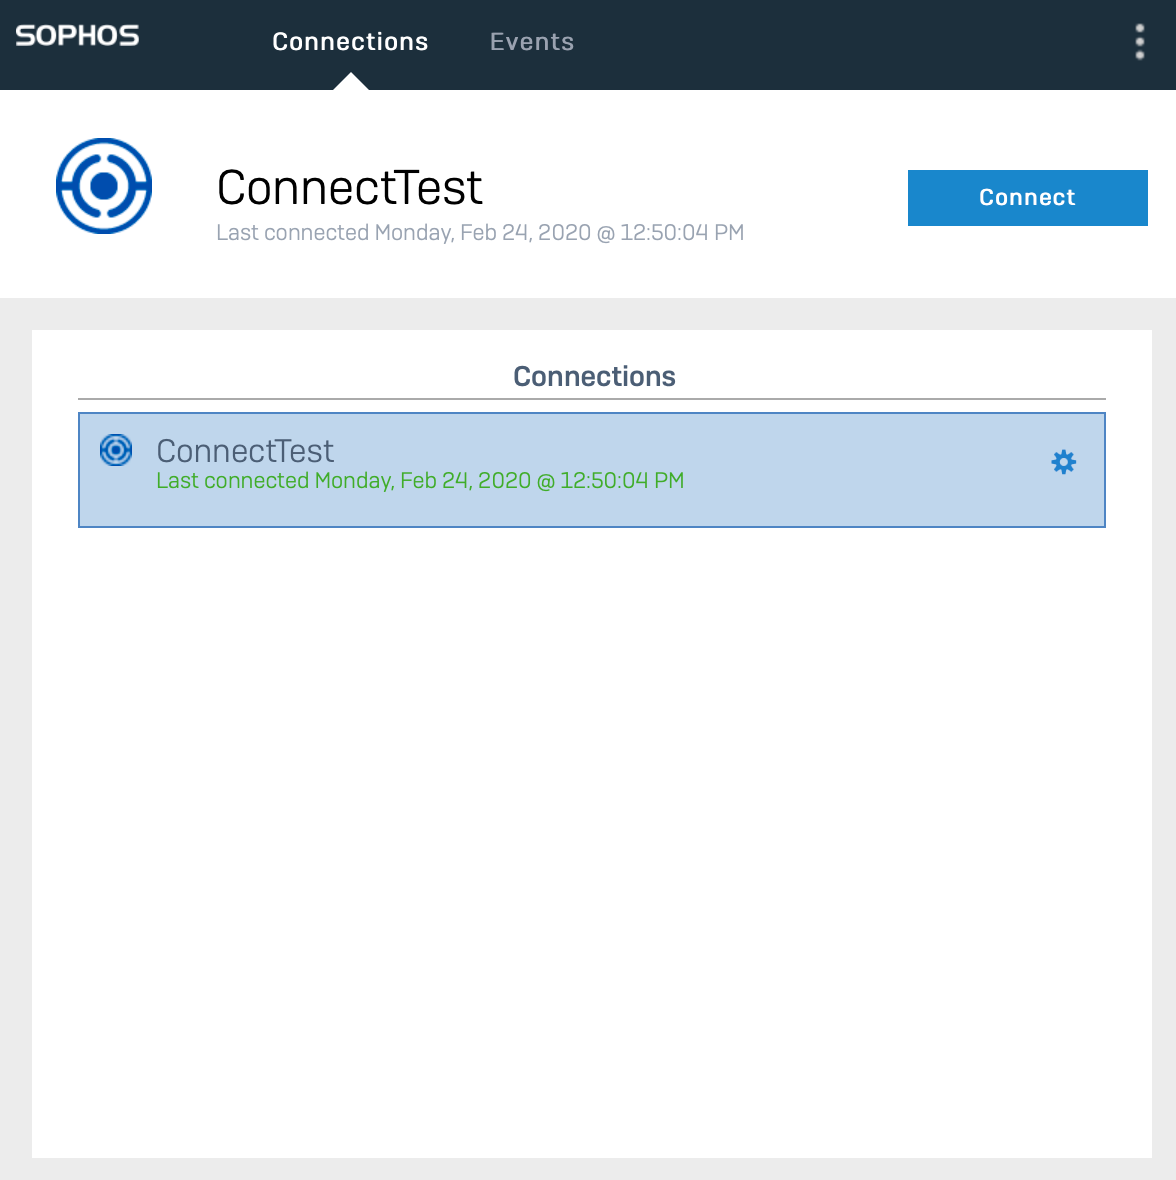Click the large ConnectTest connection icon
Image resolution: width=1176 pixels, height=1180 pixels.
tap(104, 186)
